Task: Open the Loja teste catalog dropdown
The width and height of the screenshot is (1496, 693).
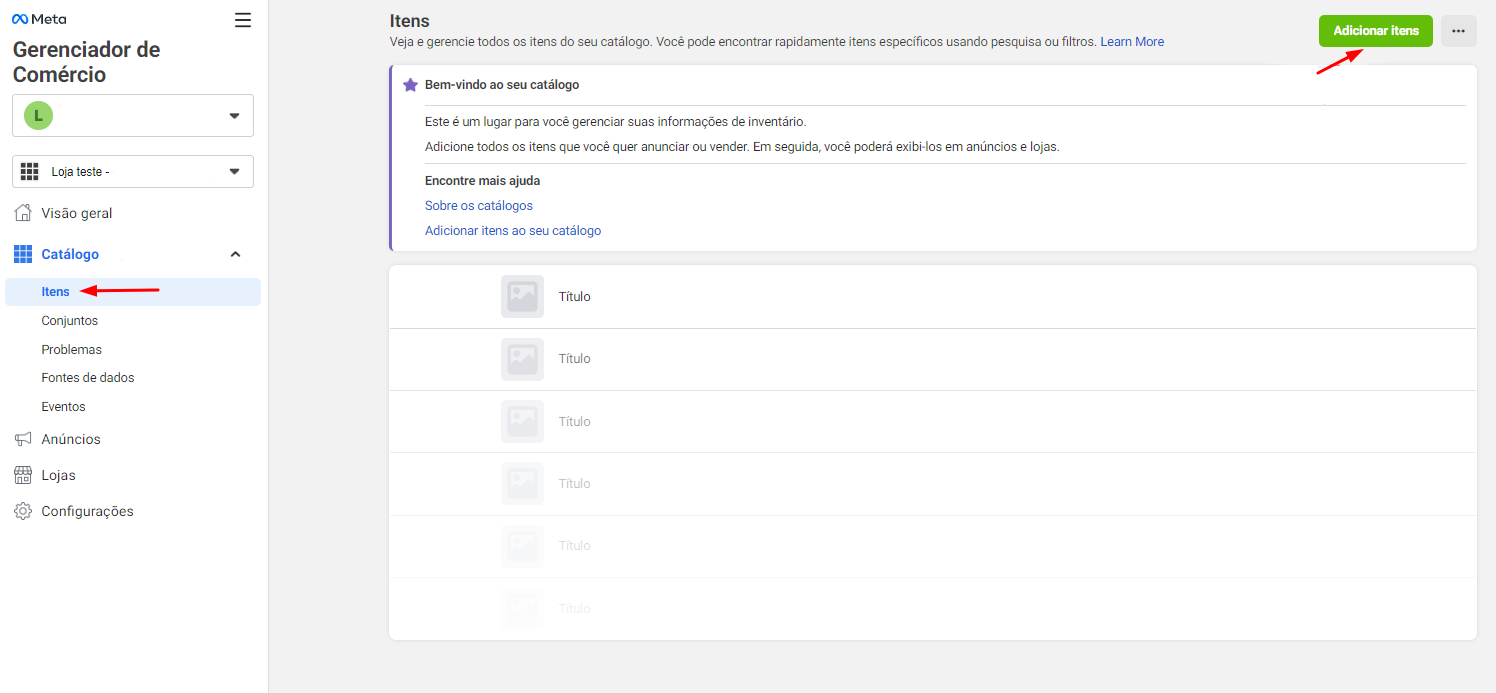Action: pos(133,172)
